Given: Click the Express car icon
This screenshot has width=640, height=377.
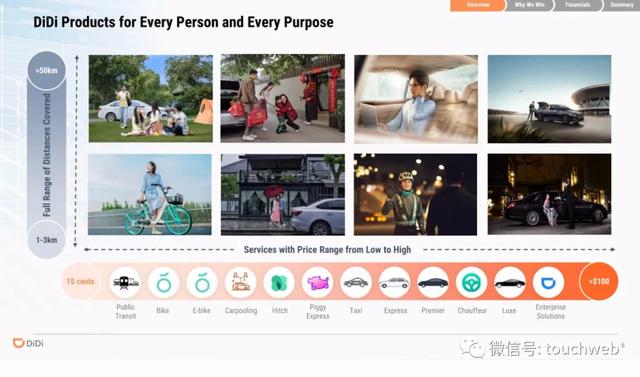Looking at the screenshot, I should [x=394, y=282].
